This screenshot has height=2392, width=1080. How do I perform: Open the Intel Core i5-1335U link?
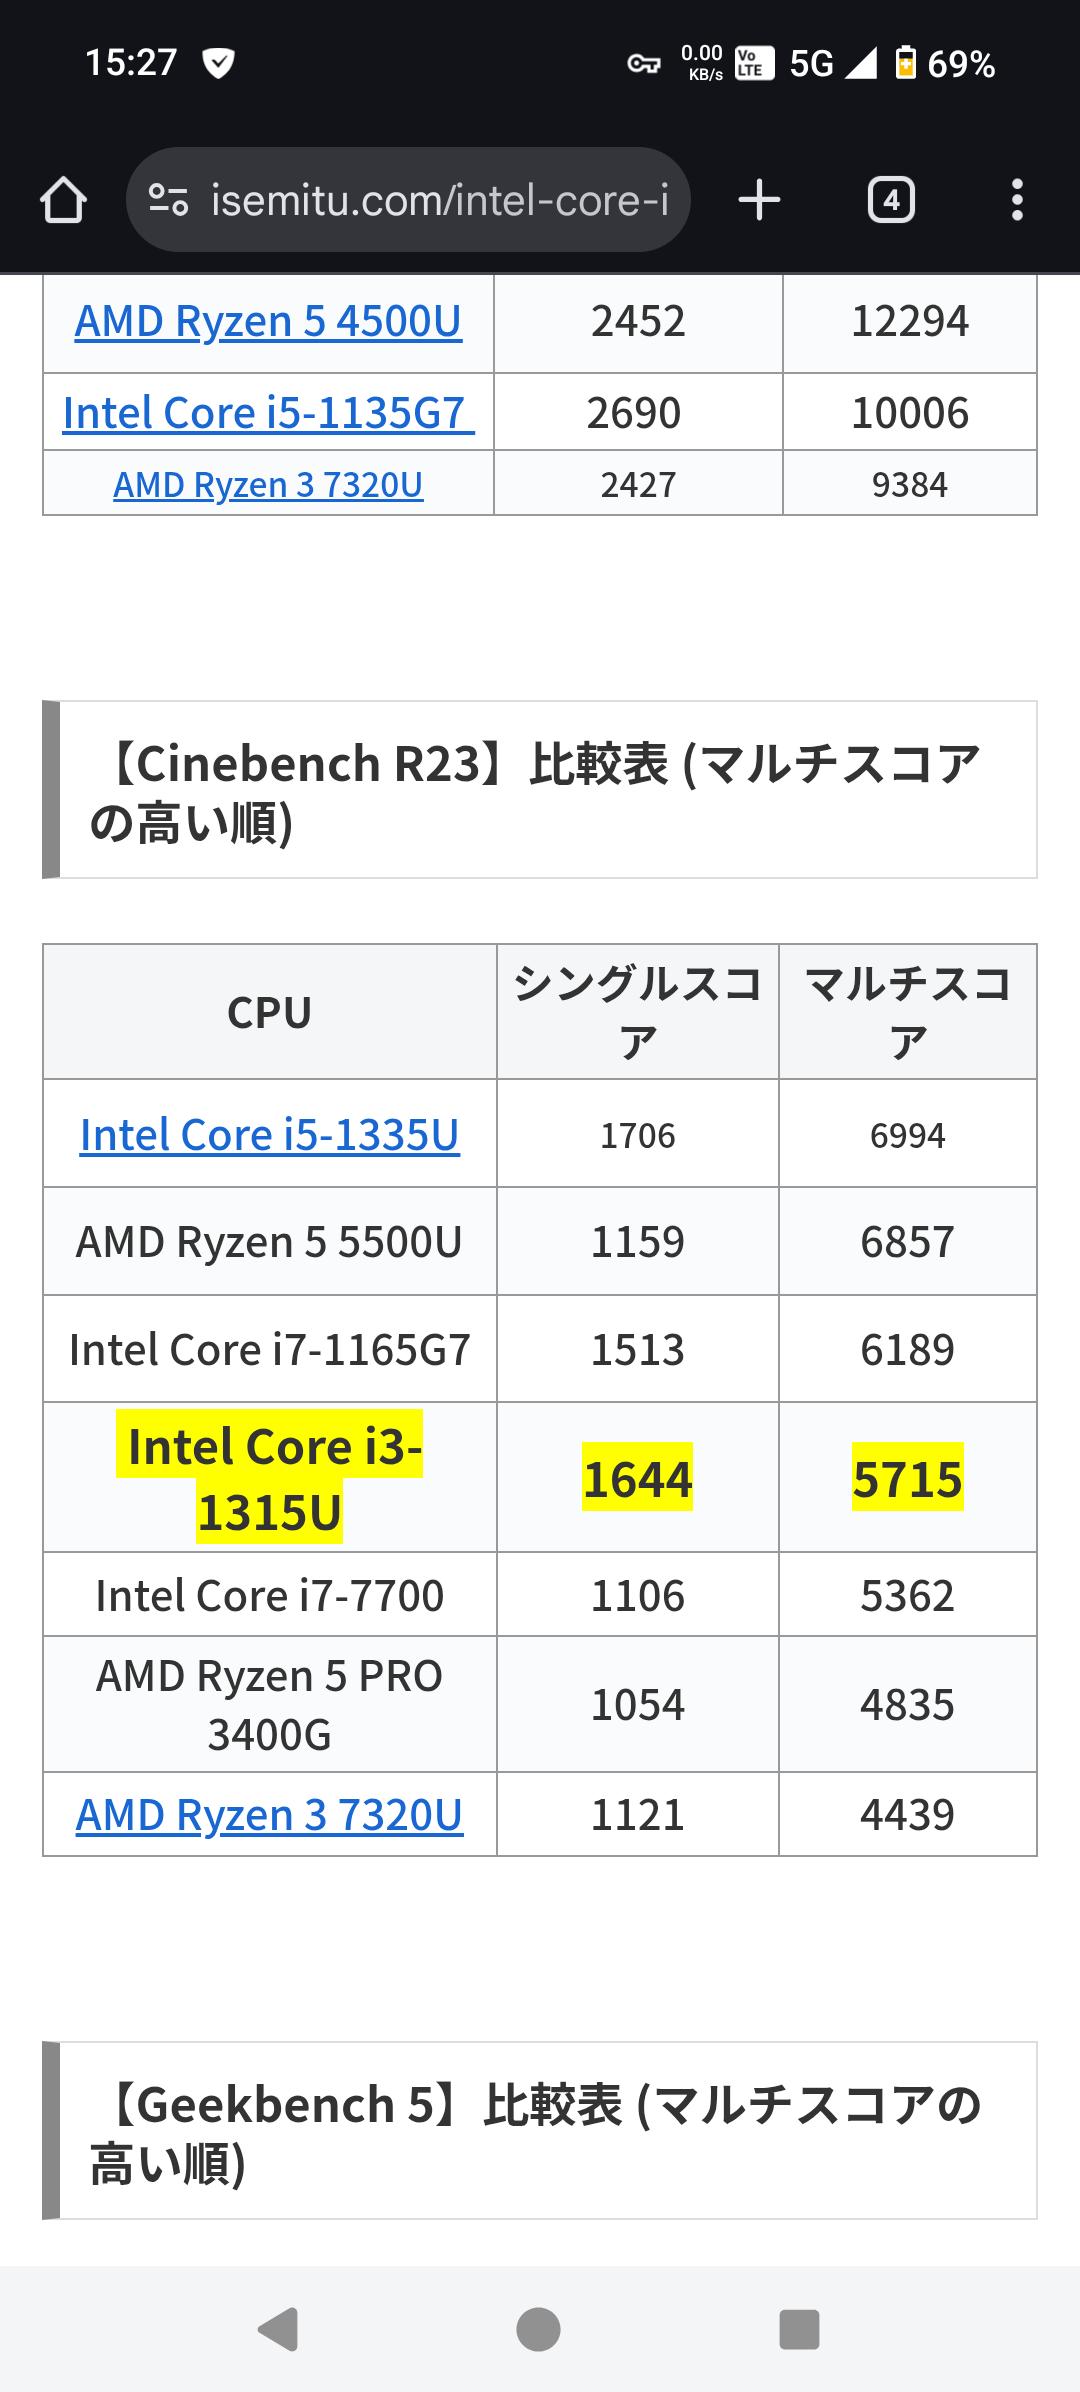[269, 1135]
